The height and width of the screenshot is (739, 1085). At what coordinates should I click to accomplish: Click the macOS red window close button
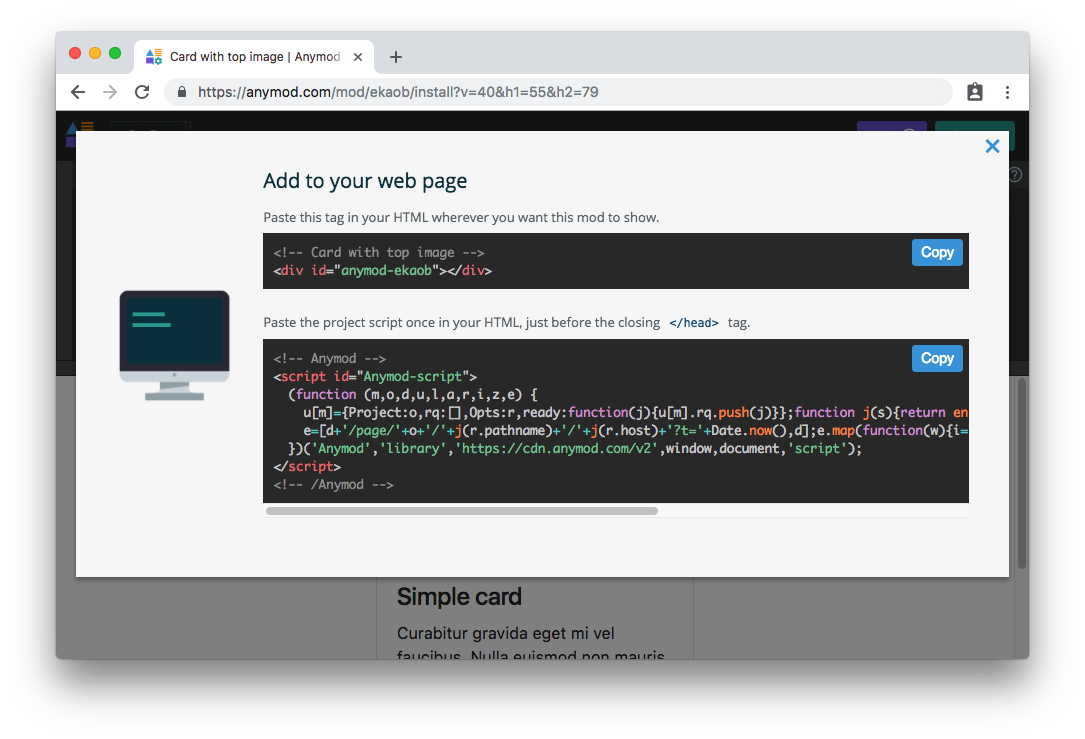coord(75,53)
